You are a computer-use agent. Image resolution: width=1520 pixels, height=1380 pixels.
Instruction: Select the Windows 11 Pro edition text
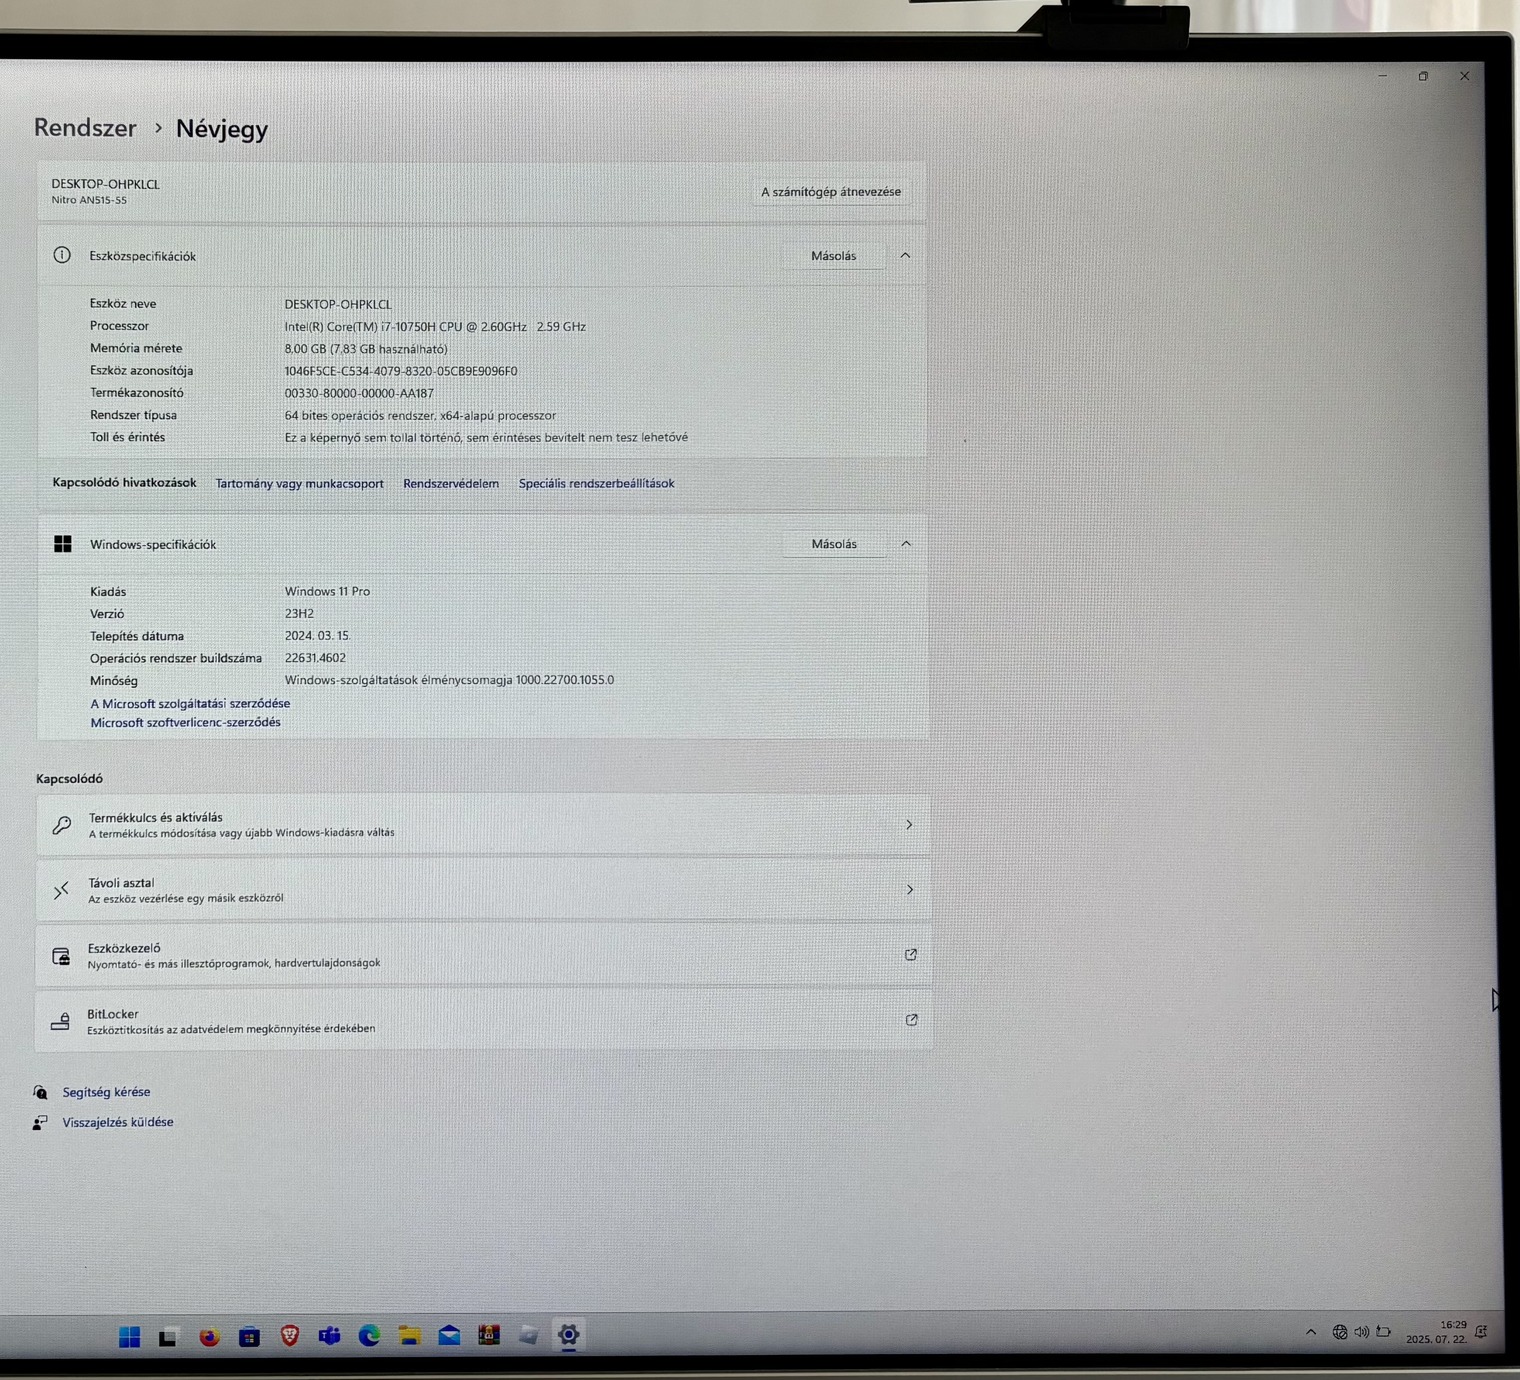click(327, 591)
